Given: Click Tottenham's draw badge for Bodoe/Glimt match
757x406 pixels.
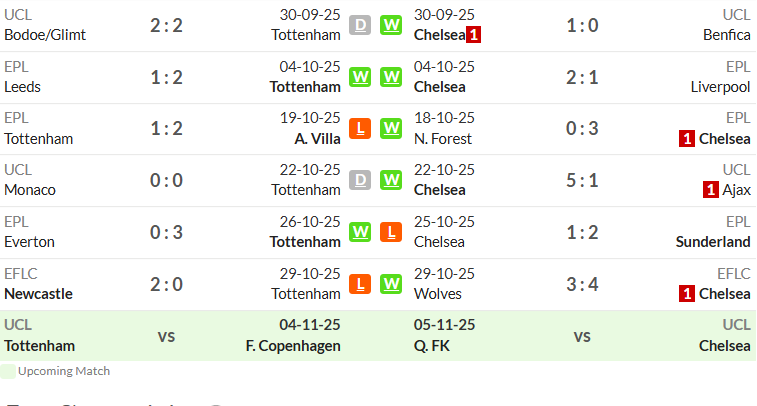Looking at the screenshot, I should pos(360,25).
